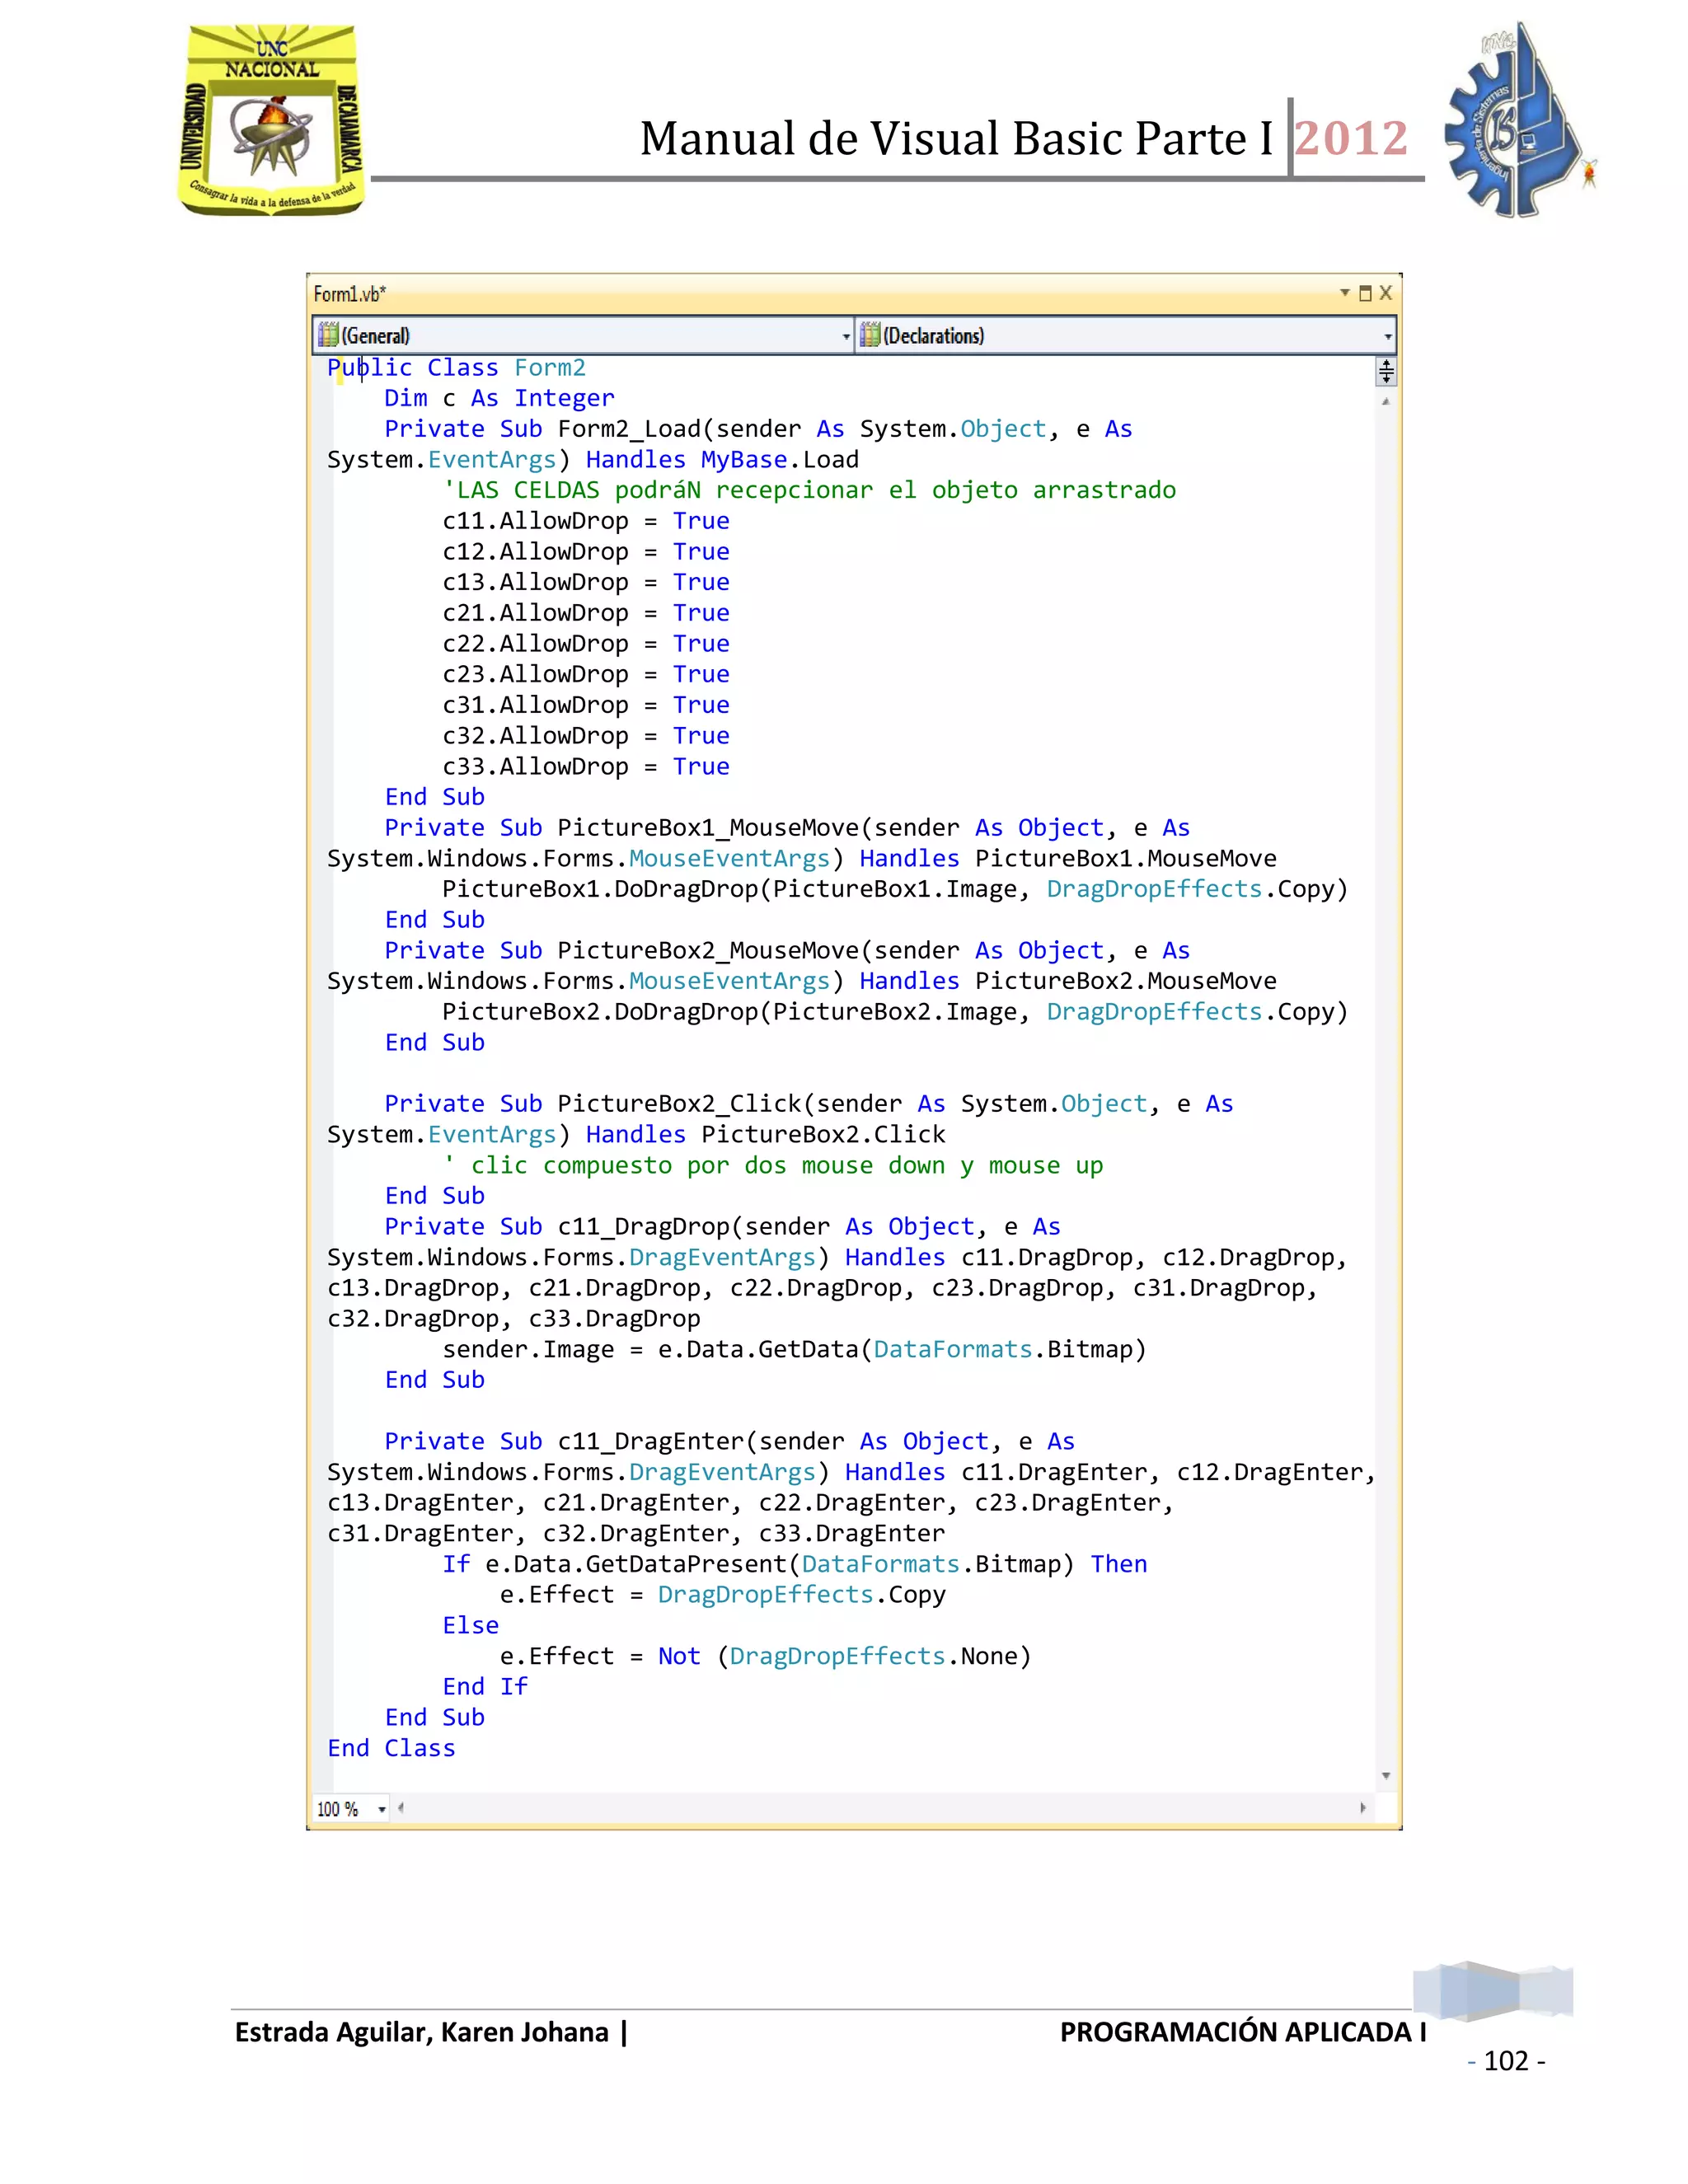Click 'c33.AllowDrop = True' line
The image size is (1688, 2184).
pyautogui.click(x=586, y=767)
